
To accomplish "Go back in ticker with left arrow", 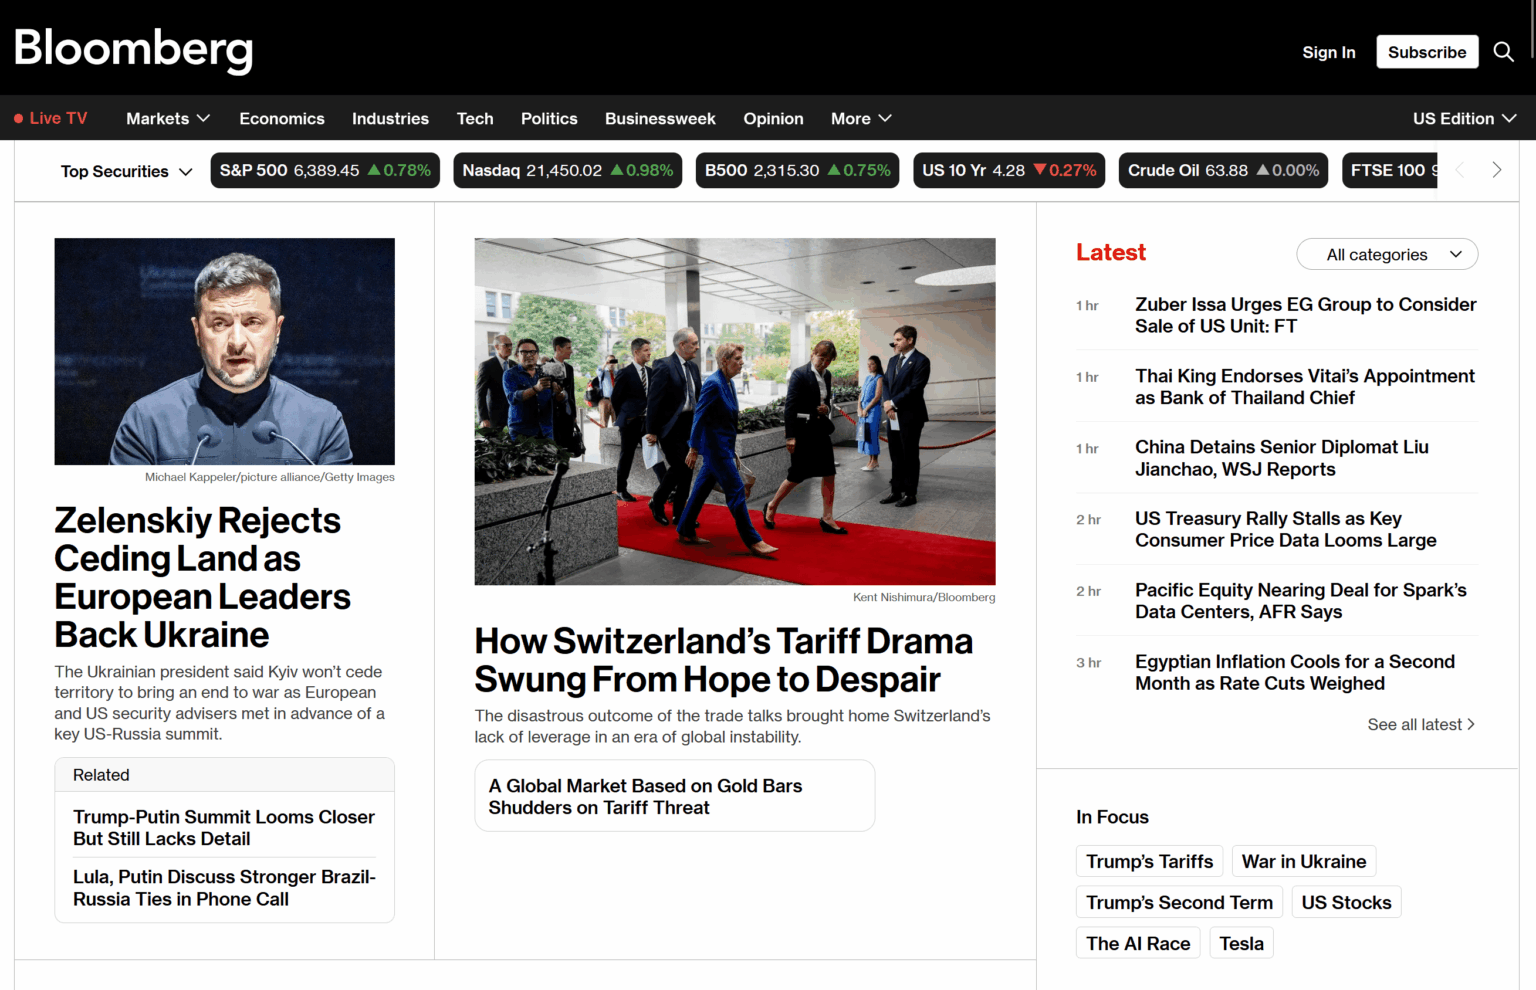I will pos(1459,170).
